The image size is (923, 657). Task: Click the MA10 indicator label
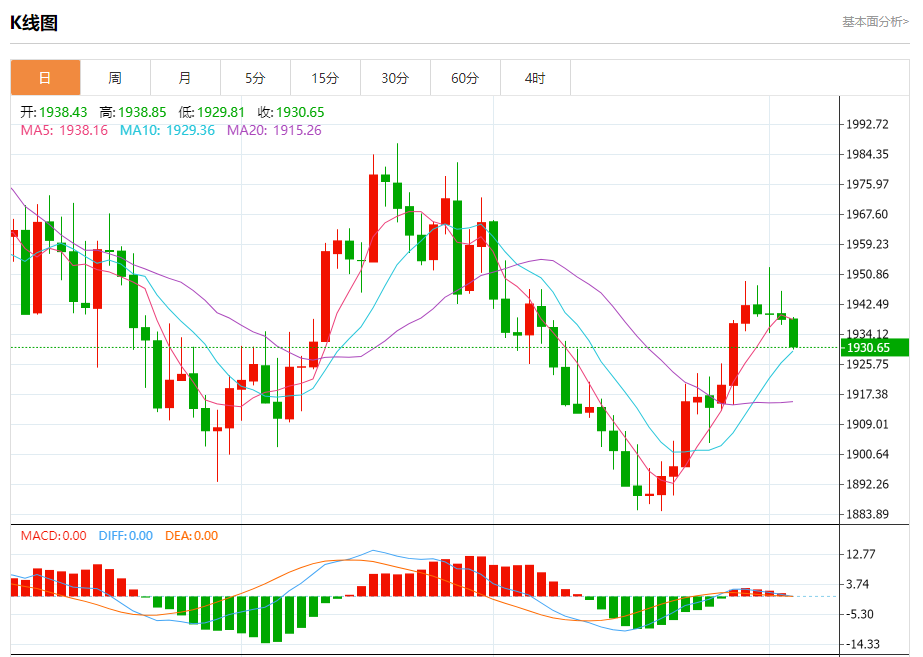click(167, 130)
